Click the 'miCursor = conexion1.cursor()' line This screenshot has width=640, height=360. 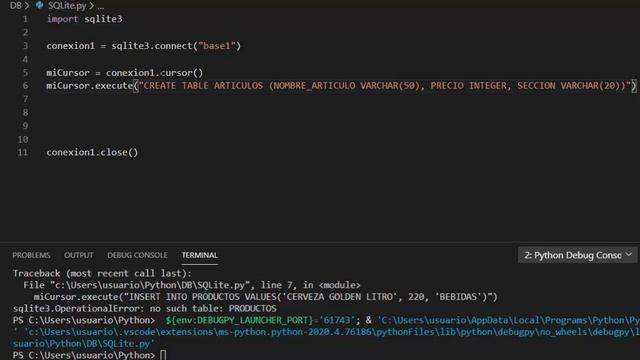(124, 73)
